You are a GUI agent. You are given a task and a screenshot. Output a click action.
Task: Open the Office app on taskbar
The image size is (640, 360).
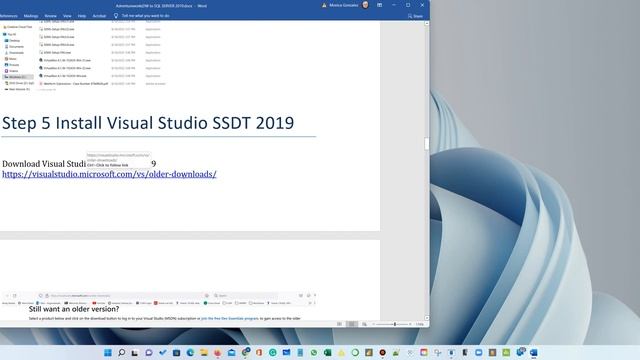[259, 352]
